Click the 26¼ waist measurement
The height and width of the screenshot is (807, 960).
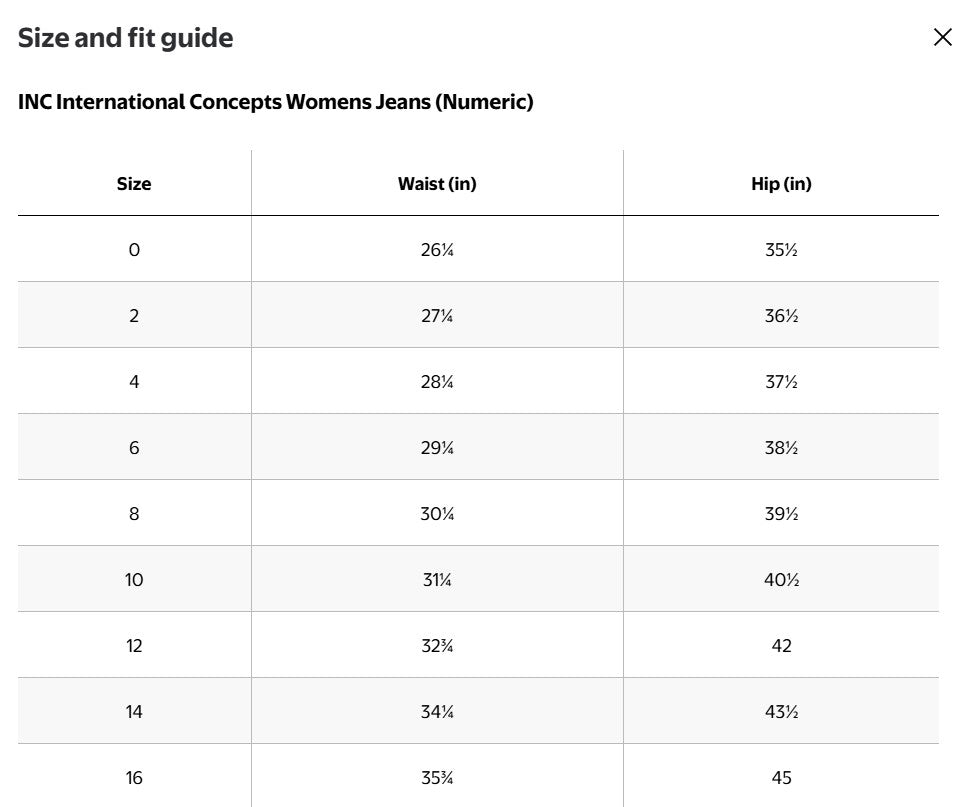pos(437,250)
